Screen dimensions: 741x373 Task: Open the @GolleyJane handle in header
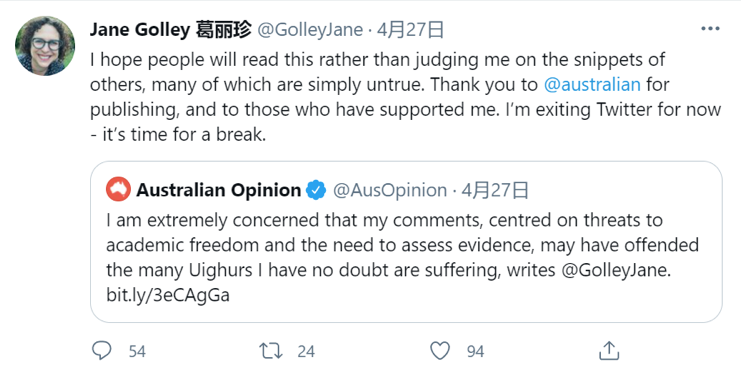pyautogui.click(x=310, y=30)
